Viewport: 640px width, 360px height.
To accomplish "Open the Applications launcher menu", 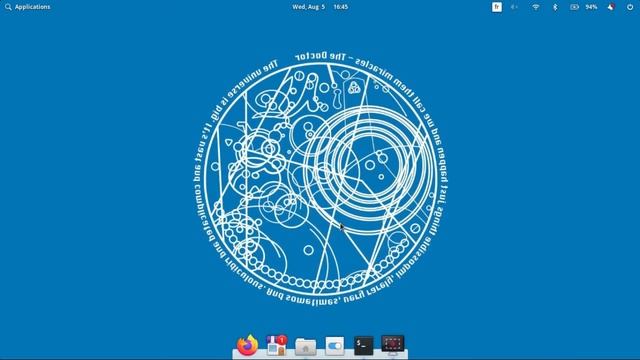I will (x=27, y=7).
